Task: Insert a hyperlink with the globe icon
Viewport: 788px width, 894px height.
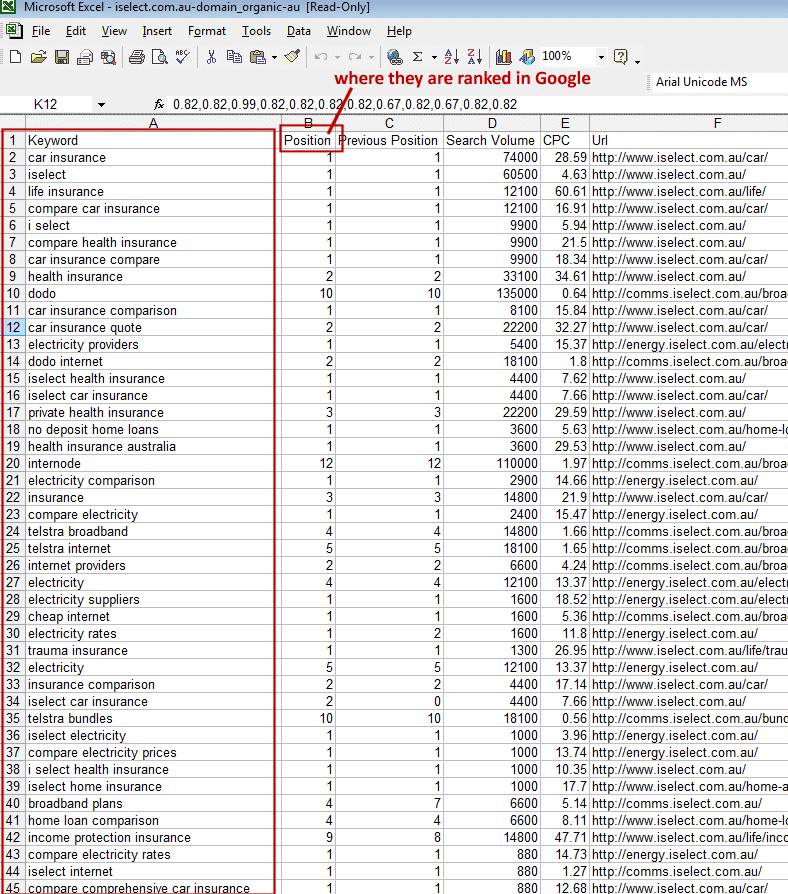Action: point(394,56)
